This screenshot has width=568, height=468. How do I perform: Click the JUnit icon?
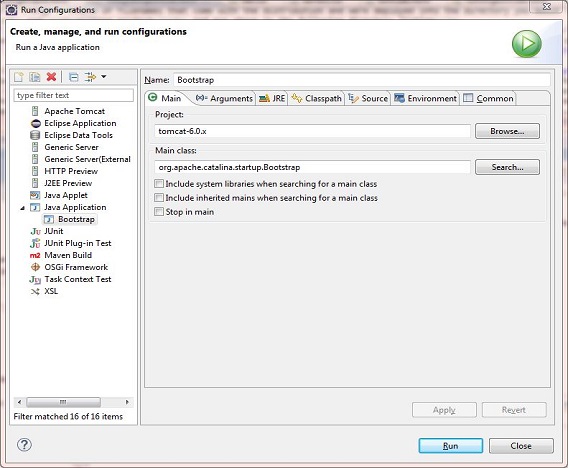coord(35,231)
